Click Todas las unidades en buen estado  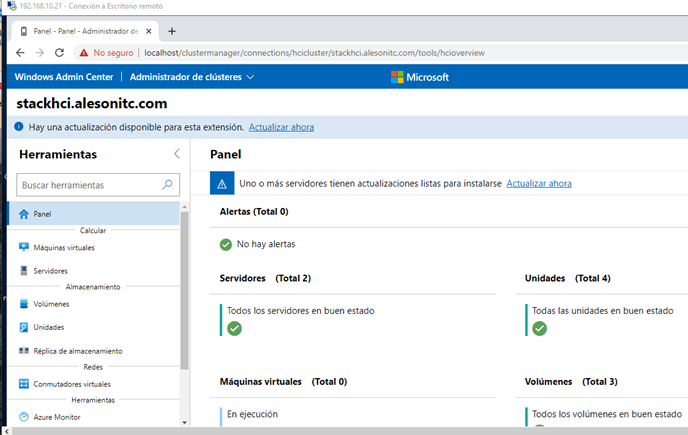602,311
